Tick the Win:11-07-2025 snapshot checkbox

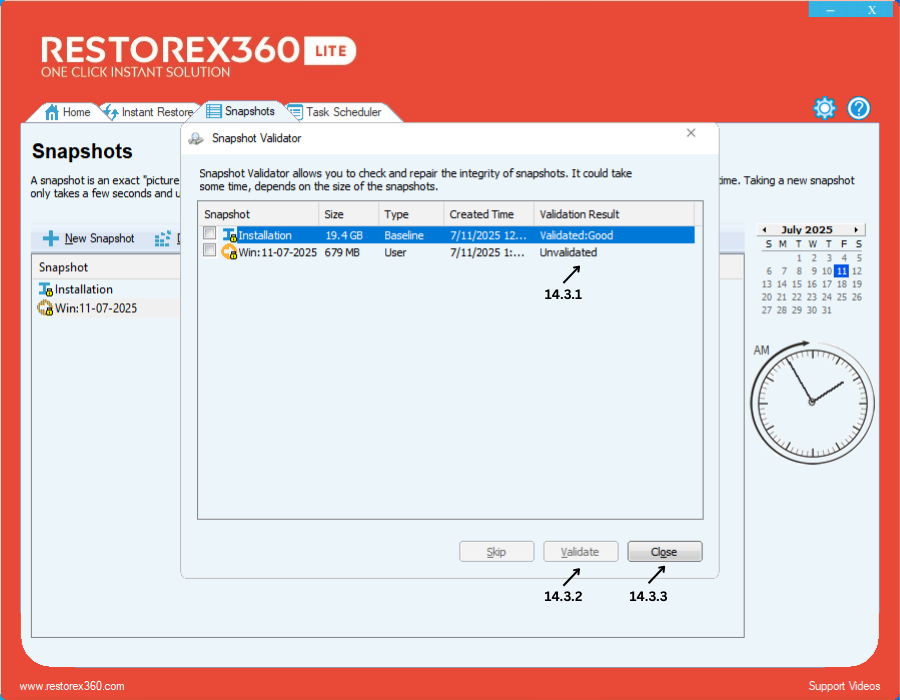point(209,251)
